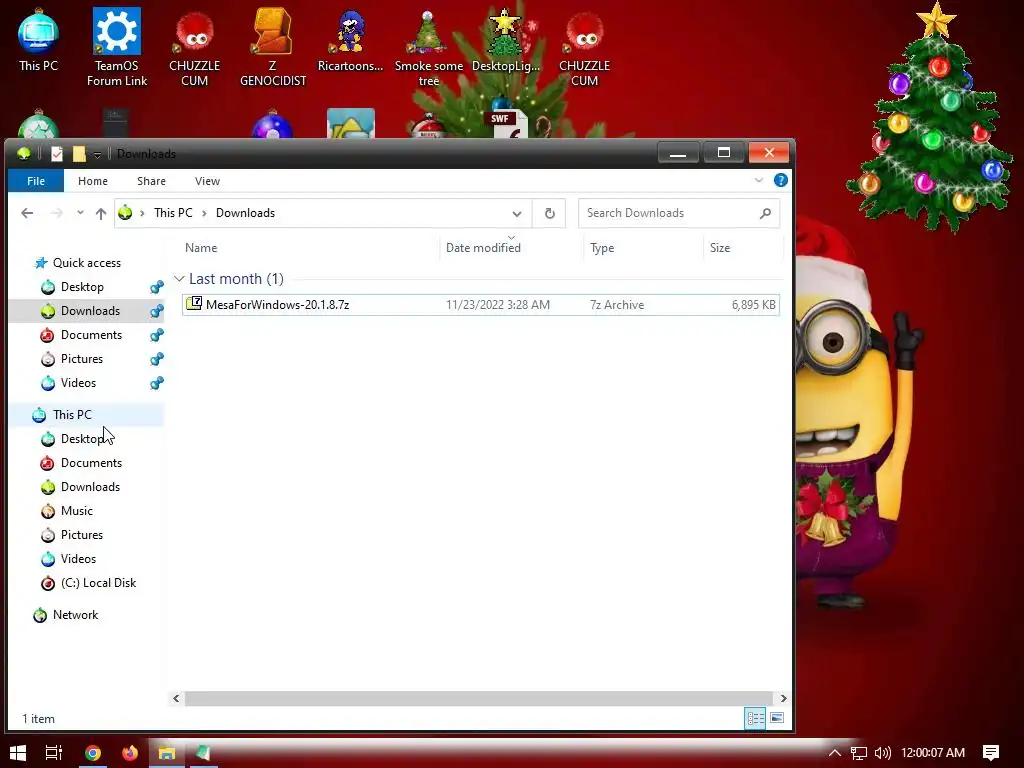Open DesktopLig... desktop shortcut
Image resolution: width=1024 pixels, height=768 pixels.
[x=506, y=40]
